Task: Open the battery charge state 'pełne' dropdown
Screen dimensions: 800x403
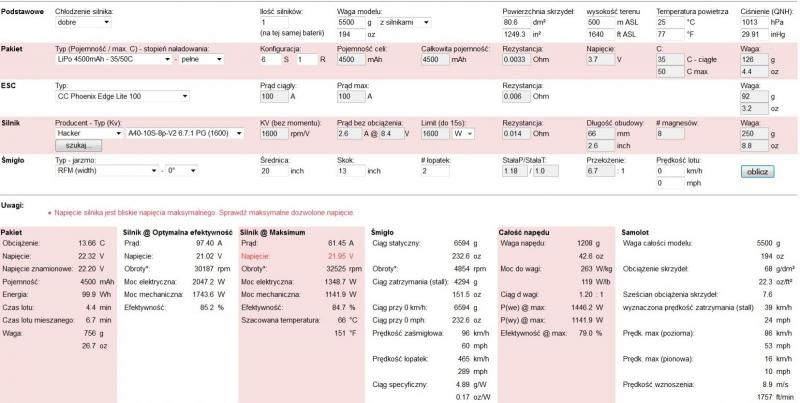Action: 204,60
